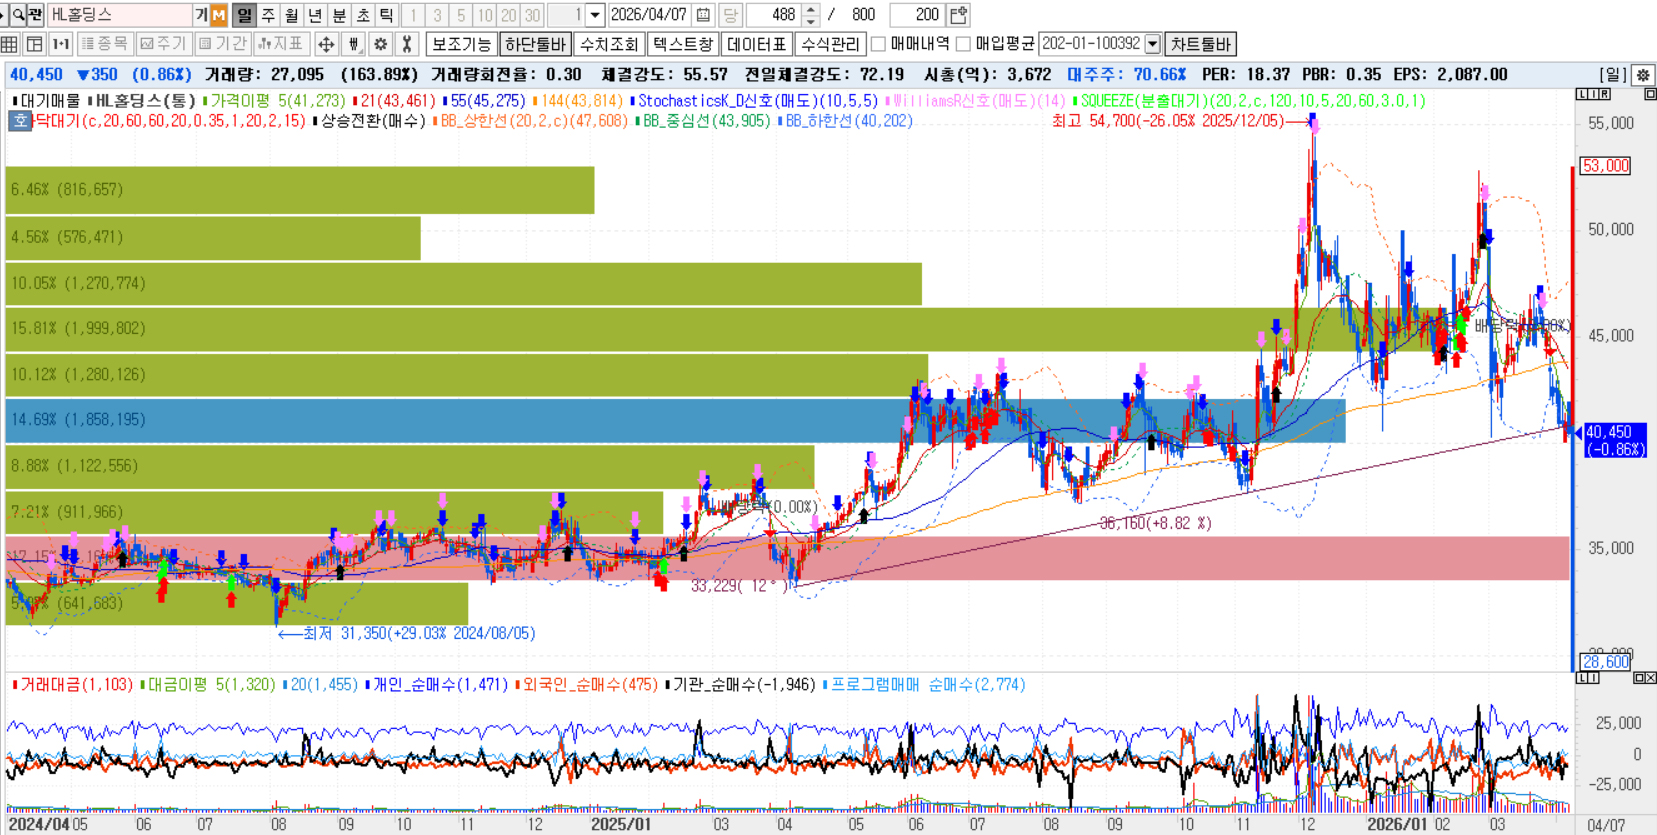Select 년 (yearly) period tab

point(315,15)
